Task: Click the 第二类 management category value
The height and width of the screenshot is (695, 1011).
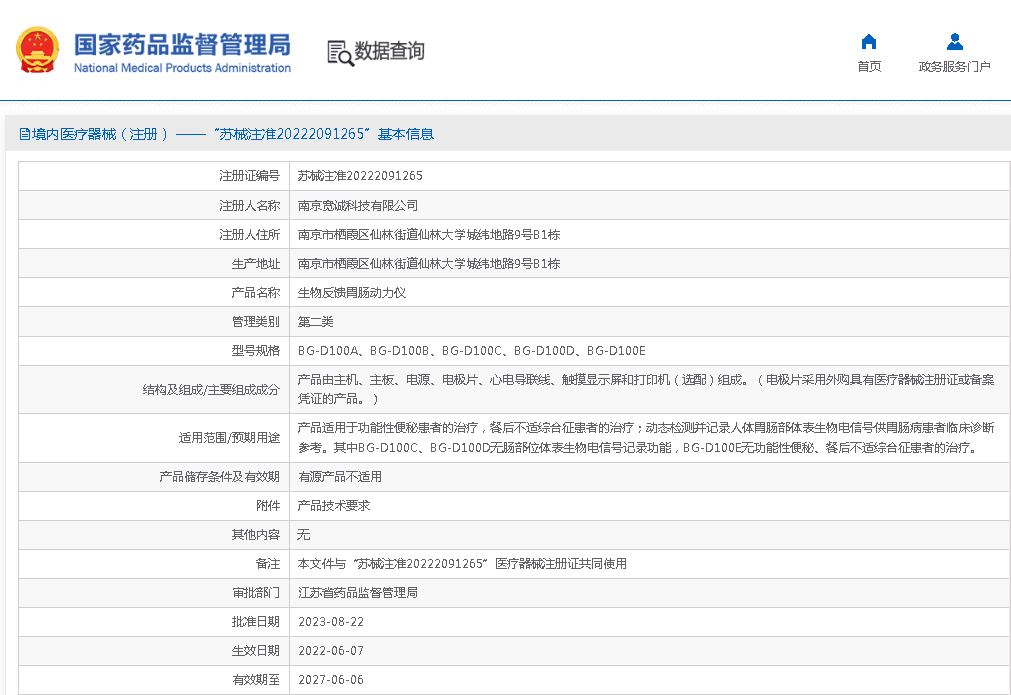Action: (316, 322)
